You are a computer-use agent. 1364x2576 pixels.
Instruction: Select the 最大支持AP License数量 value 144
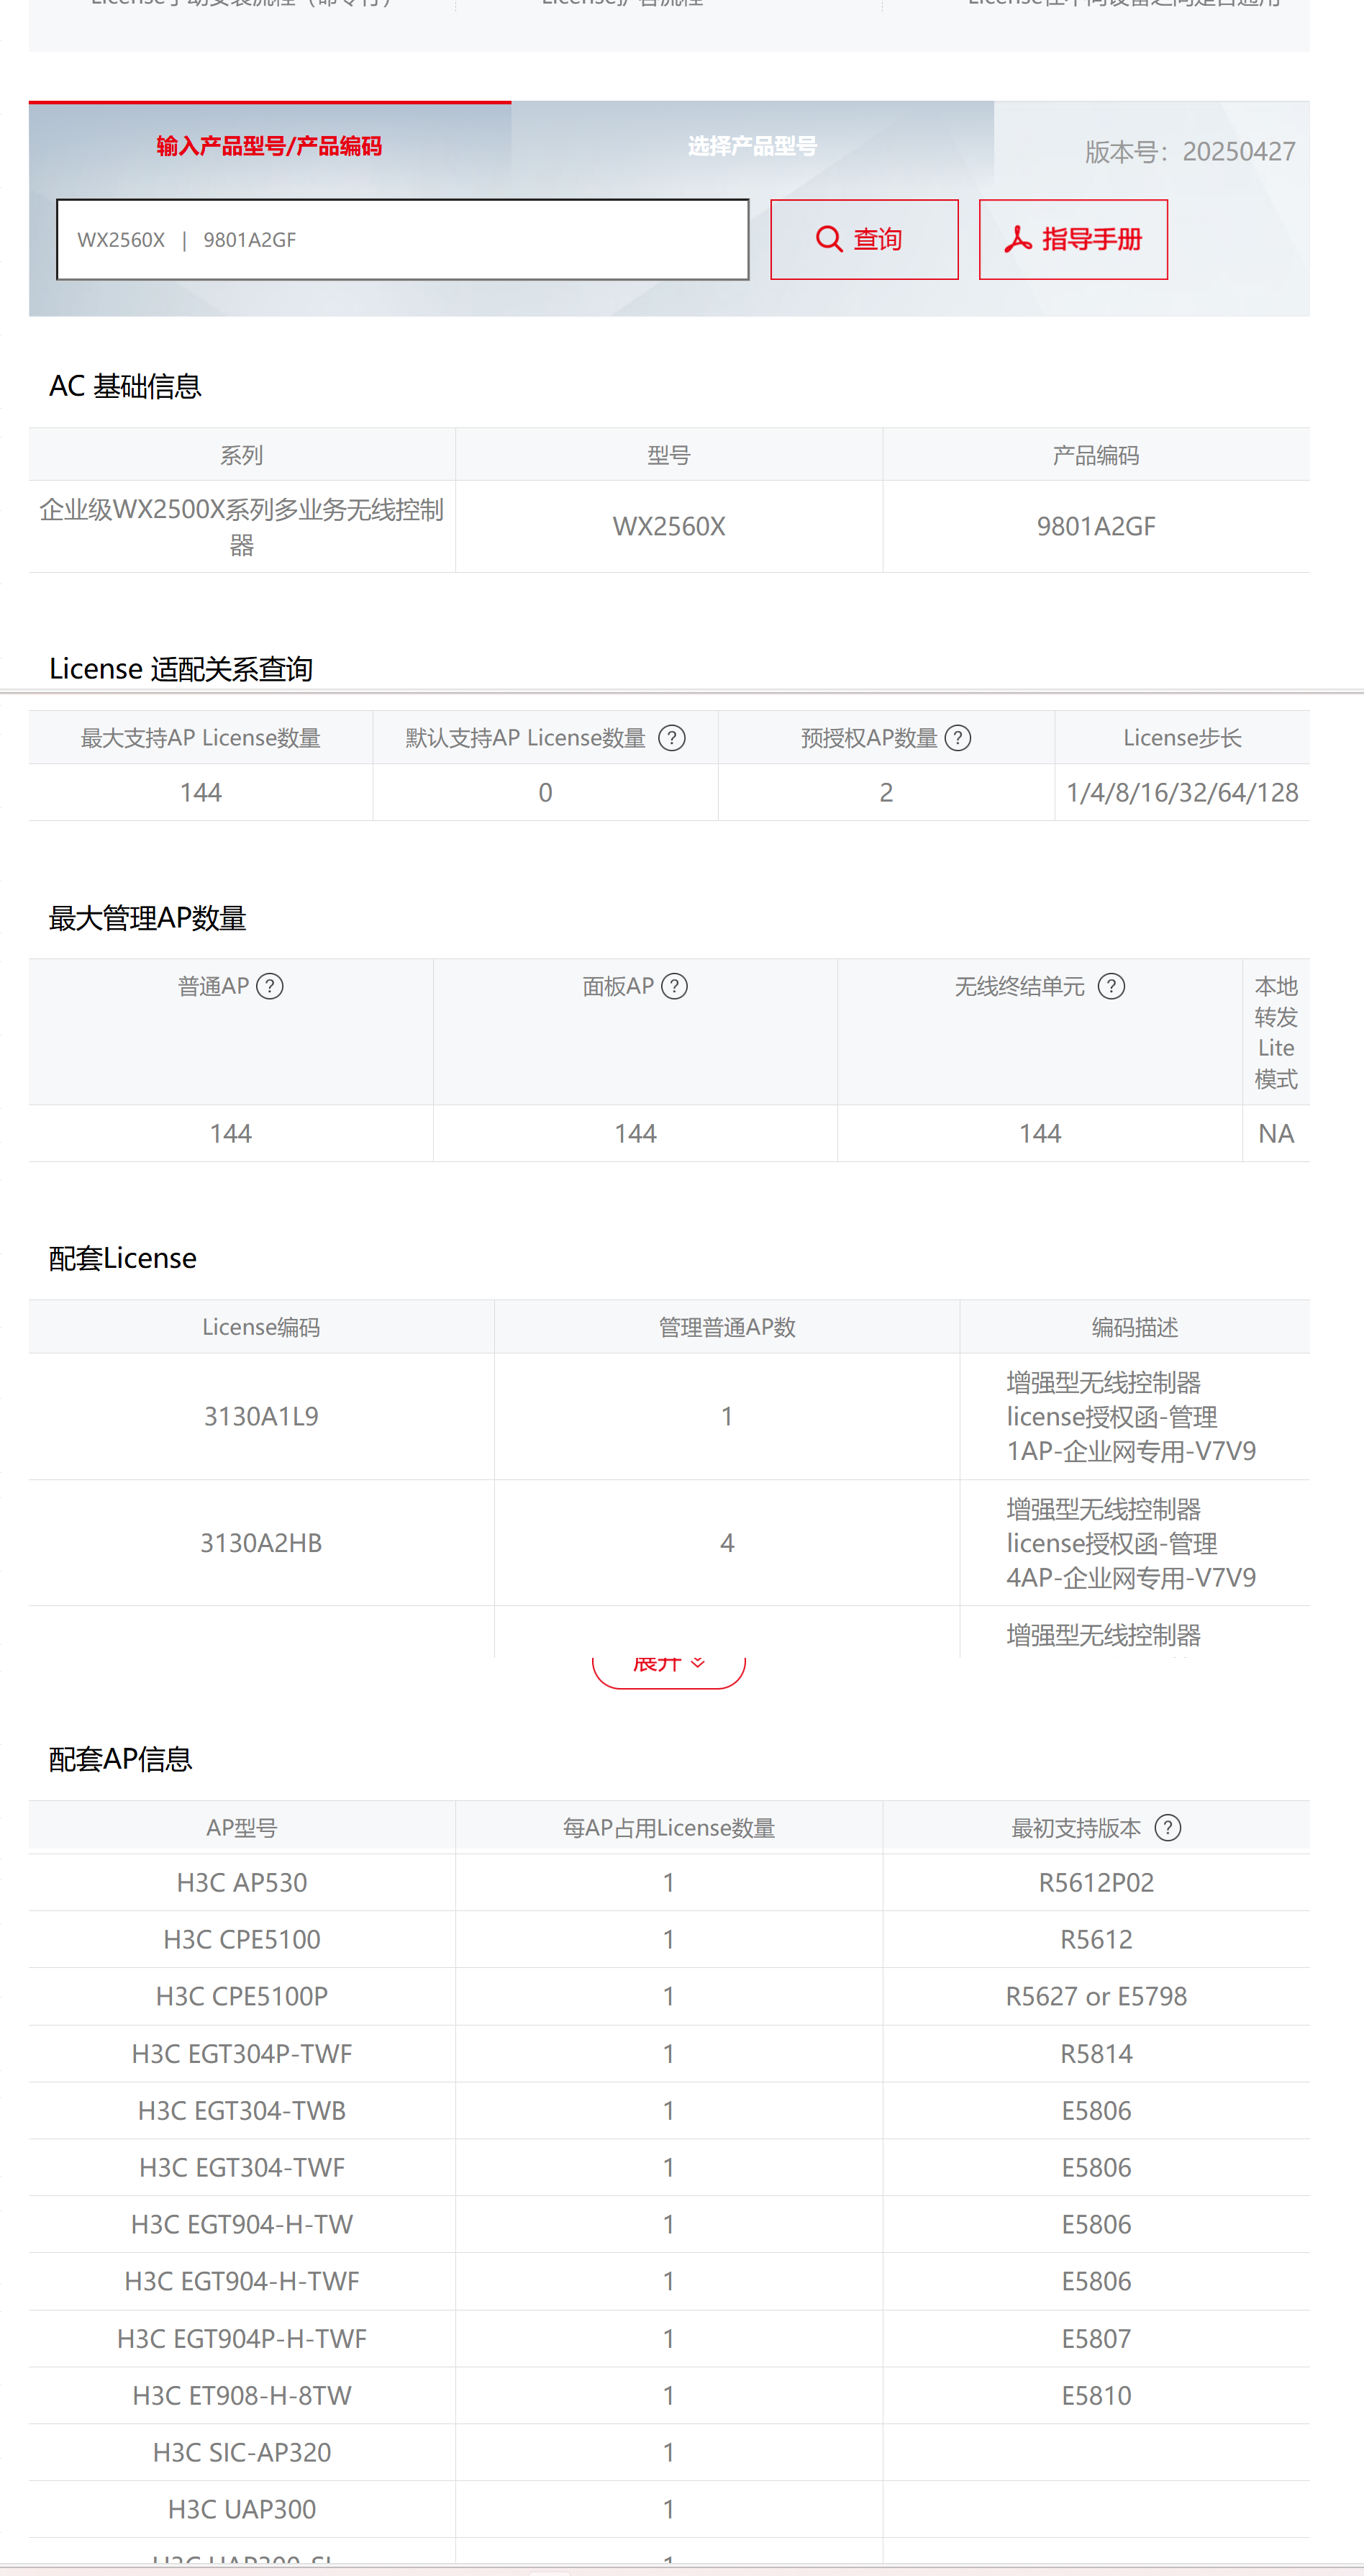(201, 793)
